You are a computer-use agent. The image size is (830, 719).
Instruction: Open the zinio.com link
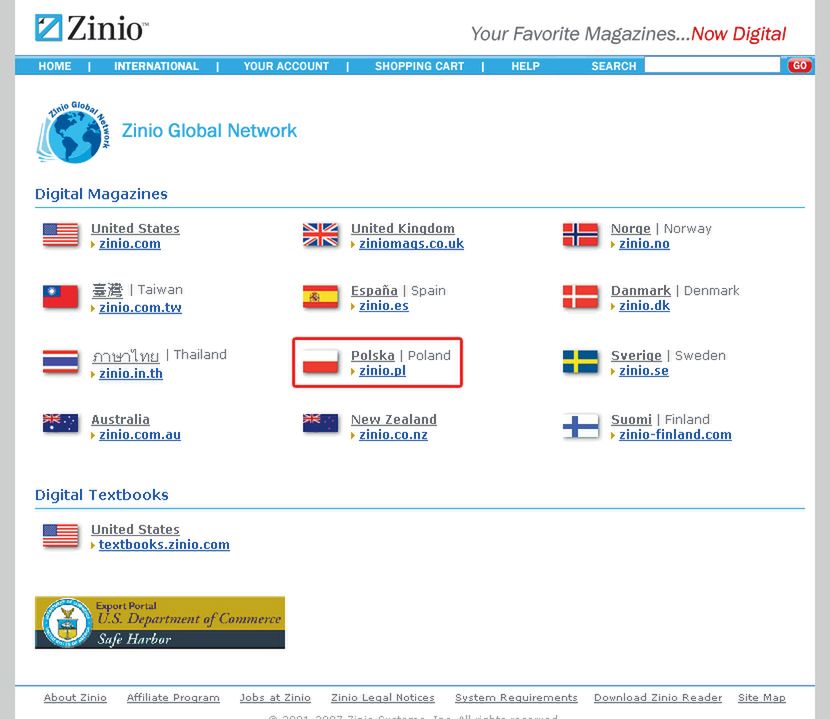[130, 244]
